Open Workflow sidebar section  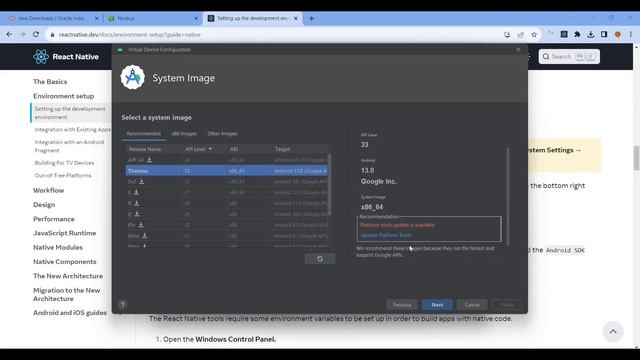coord(49,190)
